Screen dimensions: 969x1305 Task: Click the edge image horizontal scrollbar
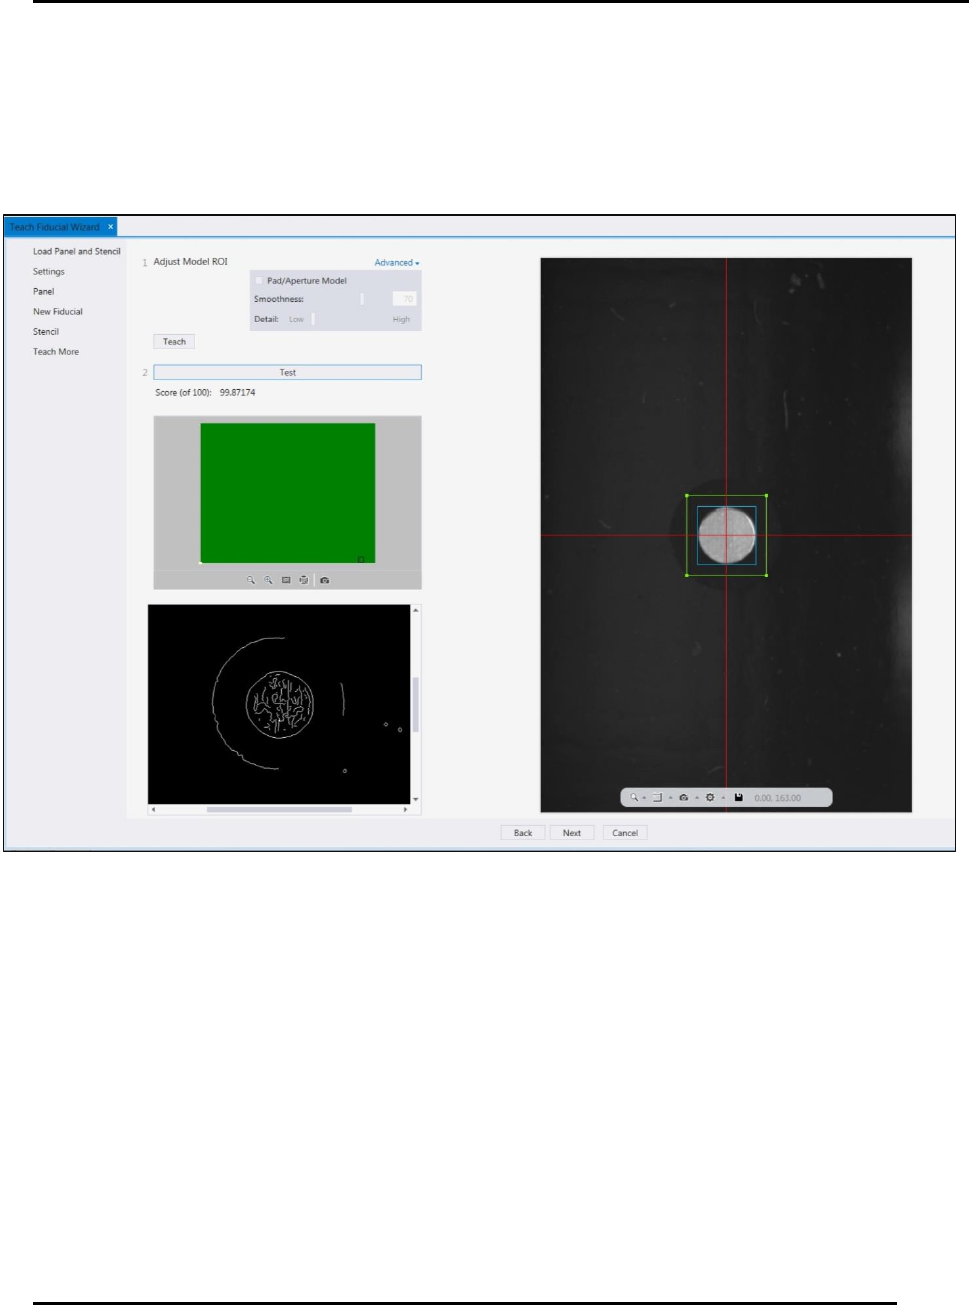(279, 810)
